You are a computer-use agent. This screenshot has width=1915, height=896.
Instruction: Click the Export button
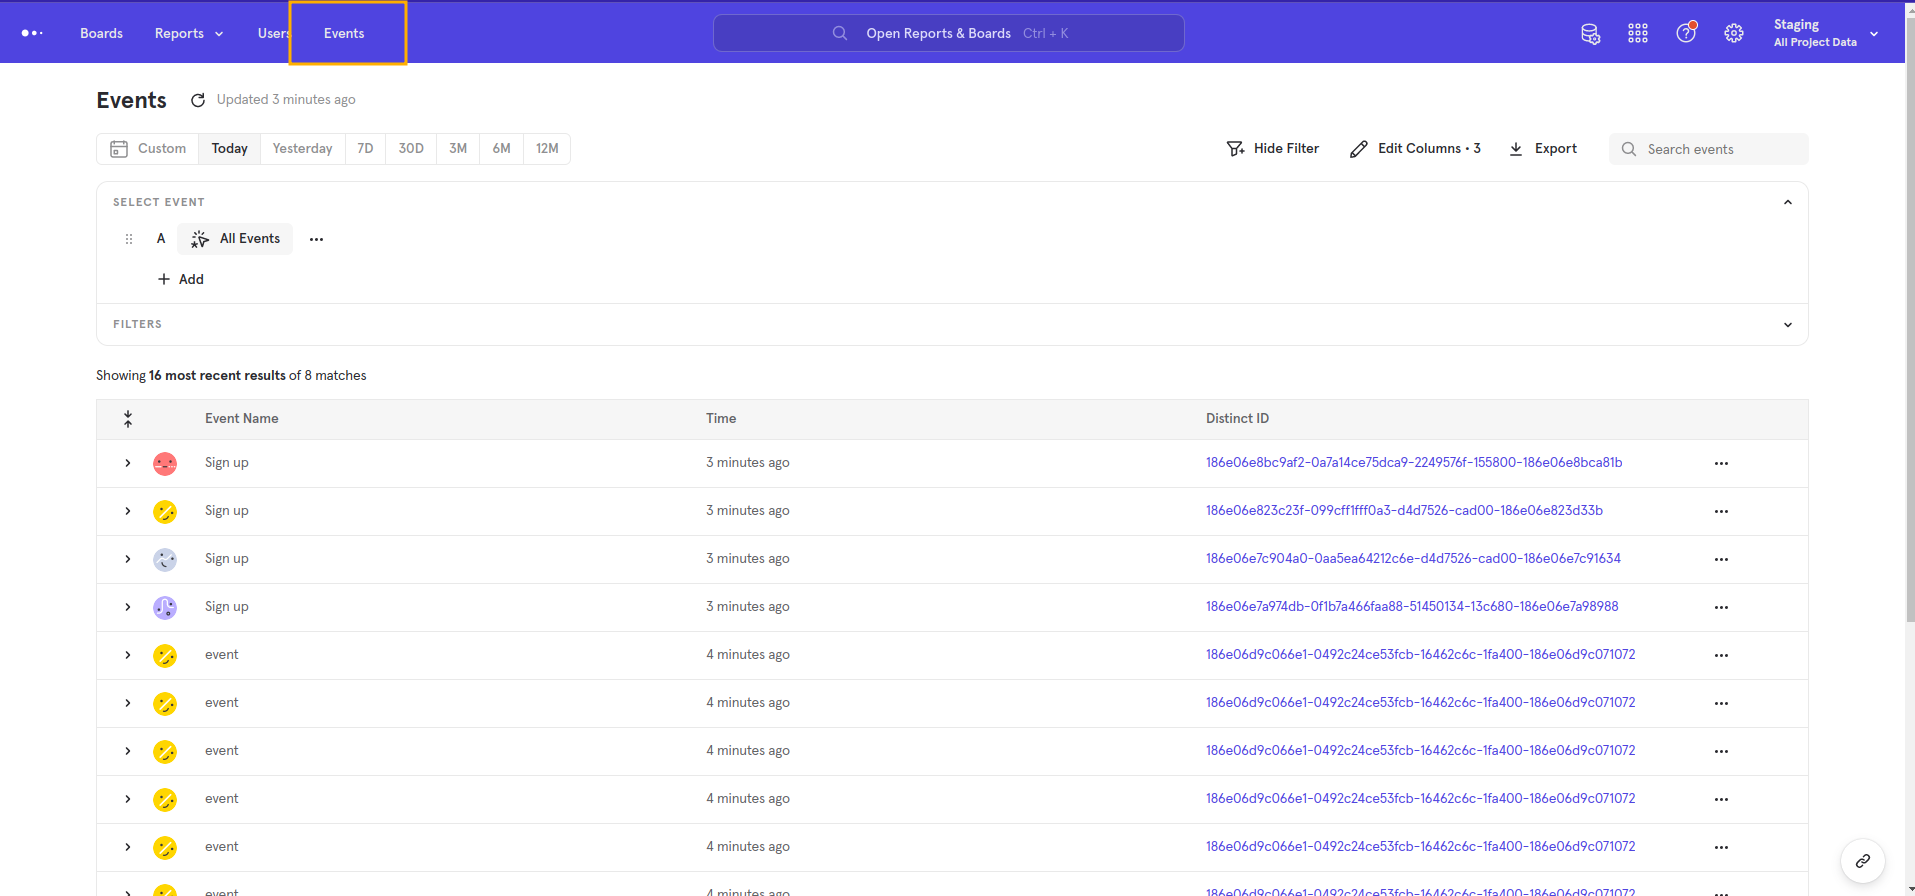click(x=1543, y=149)
